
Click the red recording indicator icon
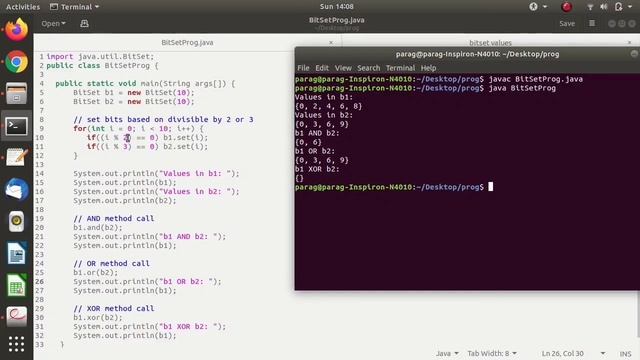(567, 7)
